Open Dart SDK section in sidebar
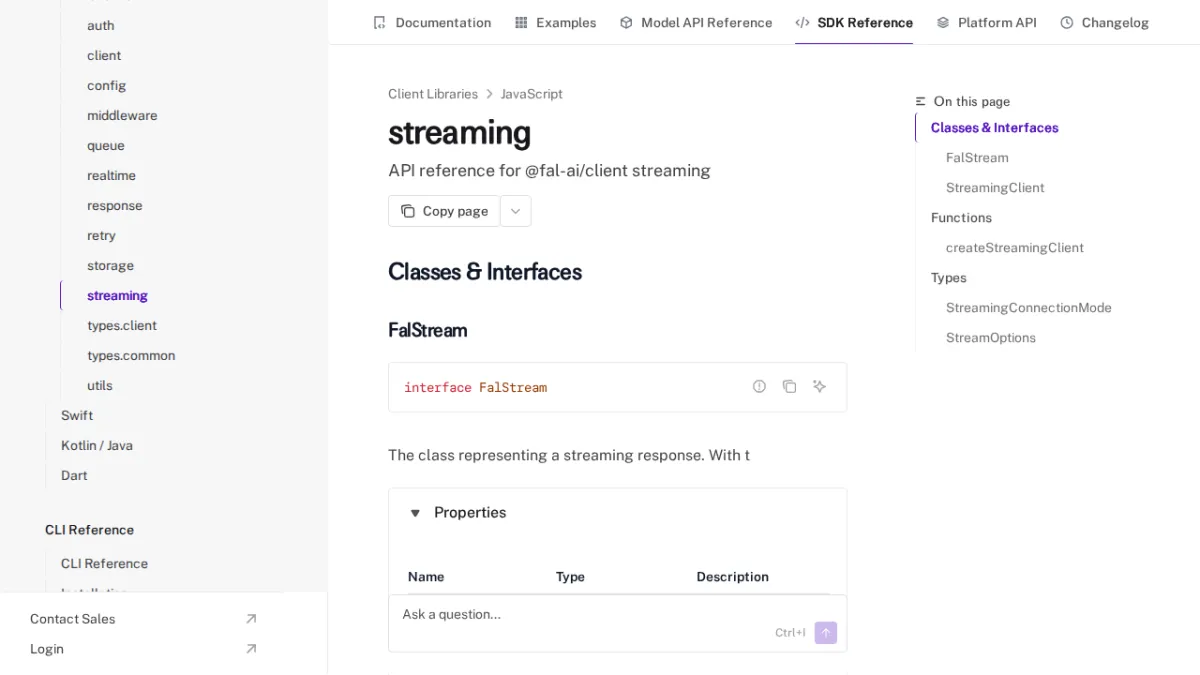1200x675 pixels. pyautogui.click(x=74, y=475)
